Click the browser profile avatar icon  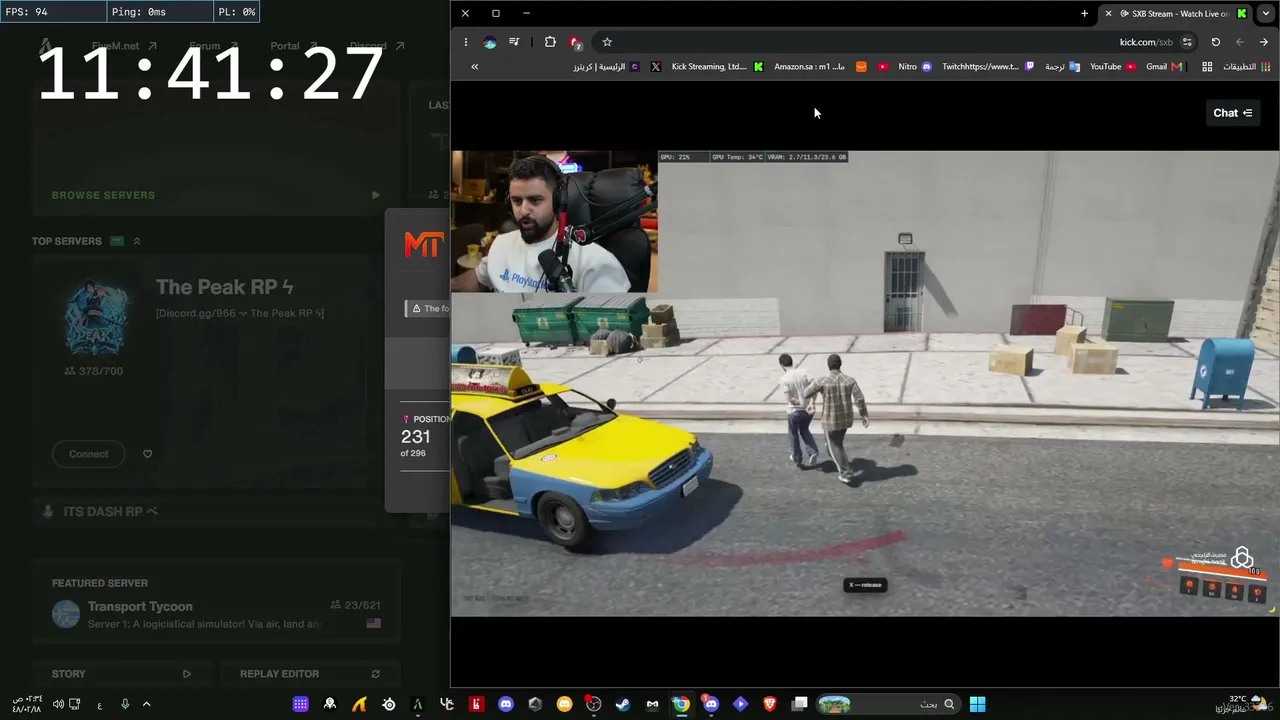pos(490,42)
